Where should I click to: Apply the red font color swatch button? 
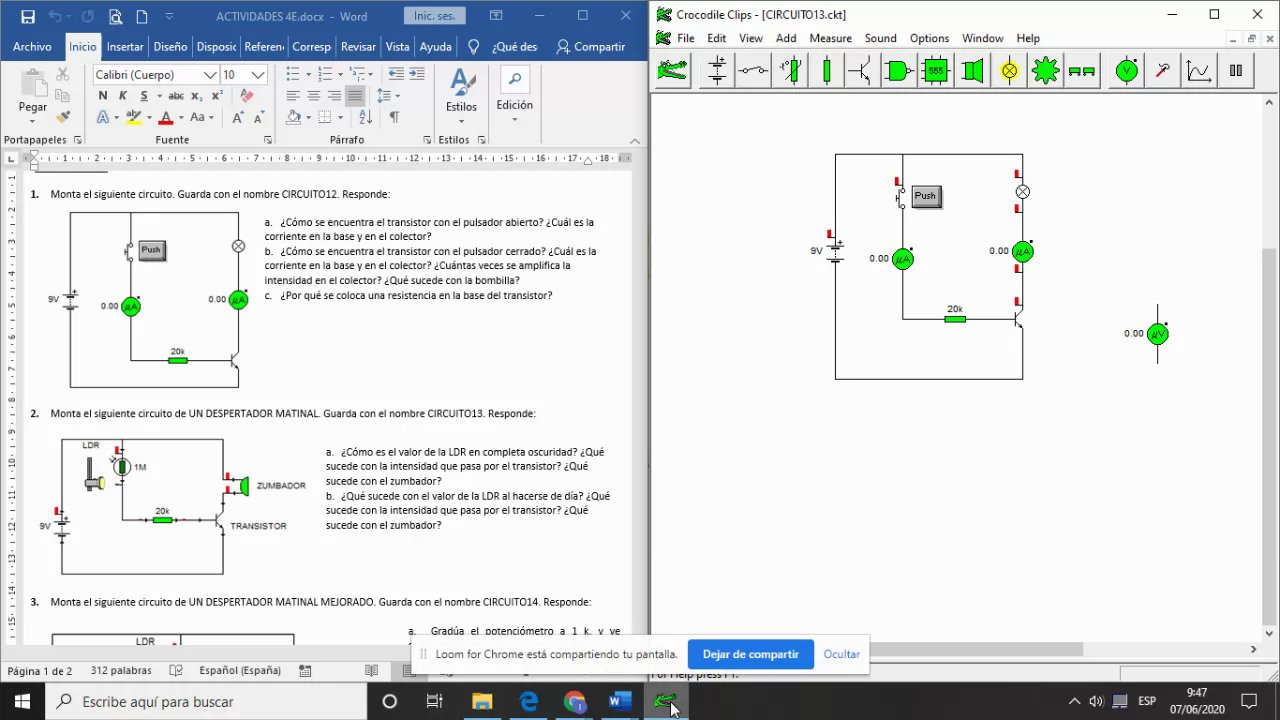(167, 117)
